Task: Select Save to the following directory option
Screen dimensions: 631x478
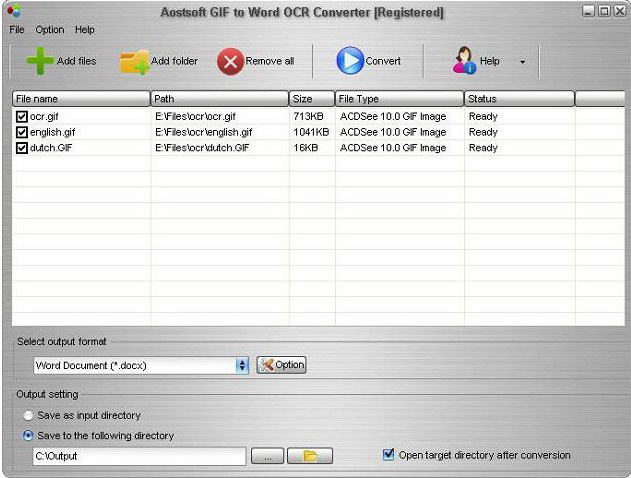Action: pyautogui.click(x=28, y=435)
